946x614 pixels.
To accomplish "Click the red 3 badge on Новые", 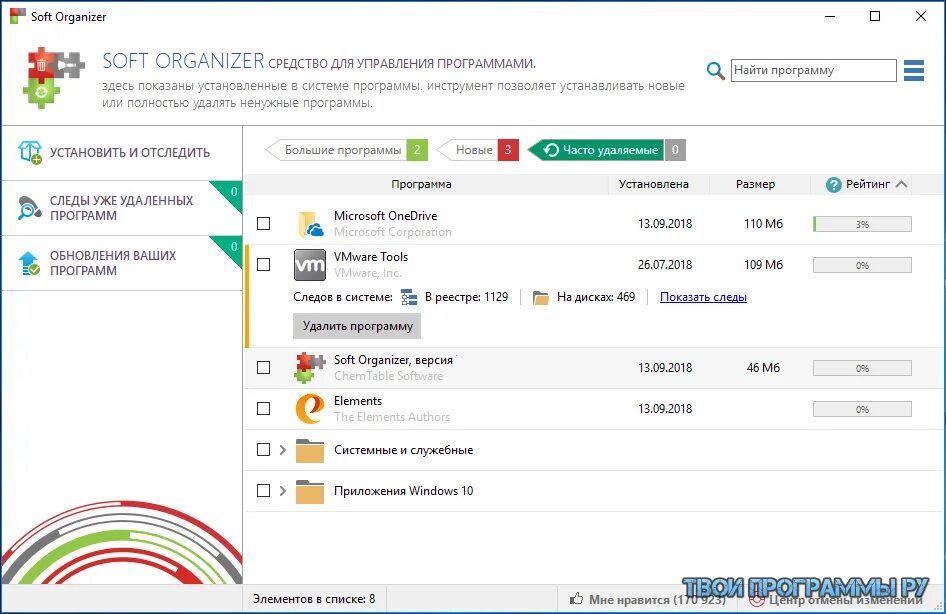I will [508, 150].
